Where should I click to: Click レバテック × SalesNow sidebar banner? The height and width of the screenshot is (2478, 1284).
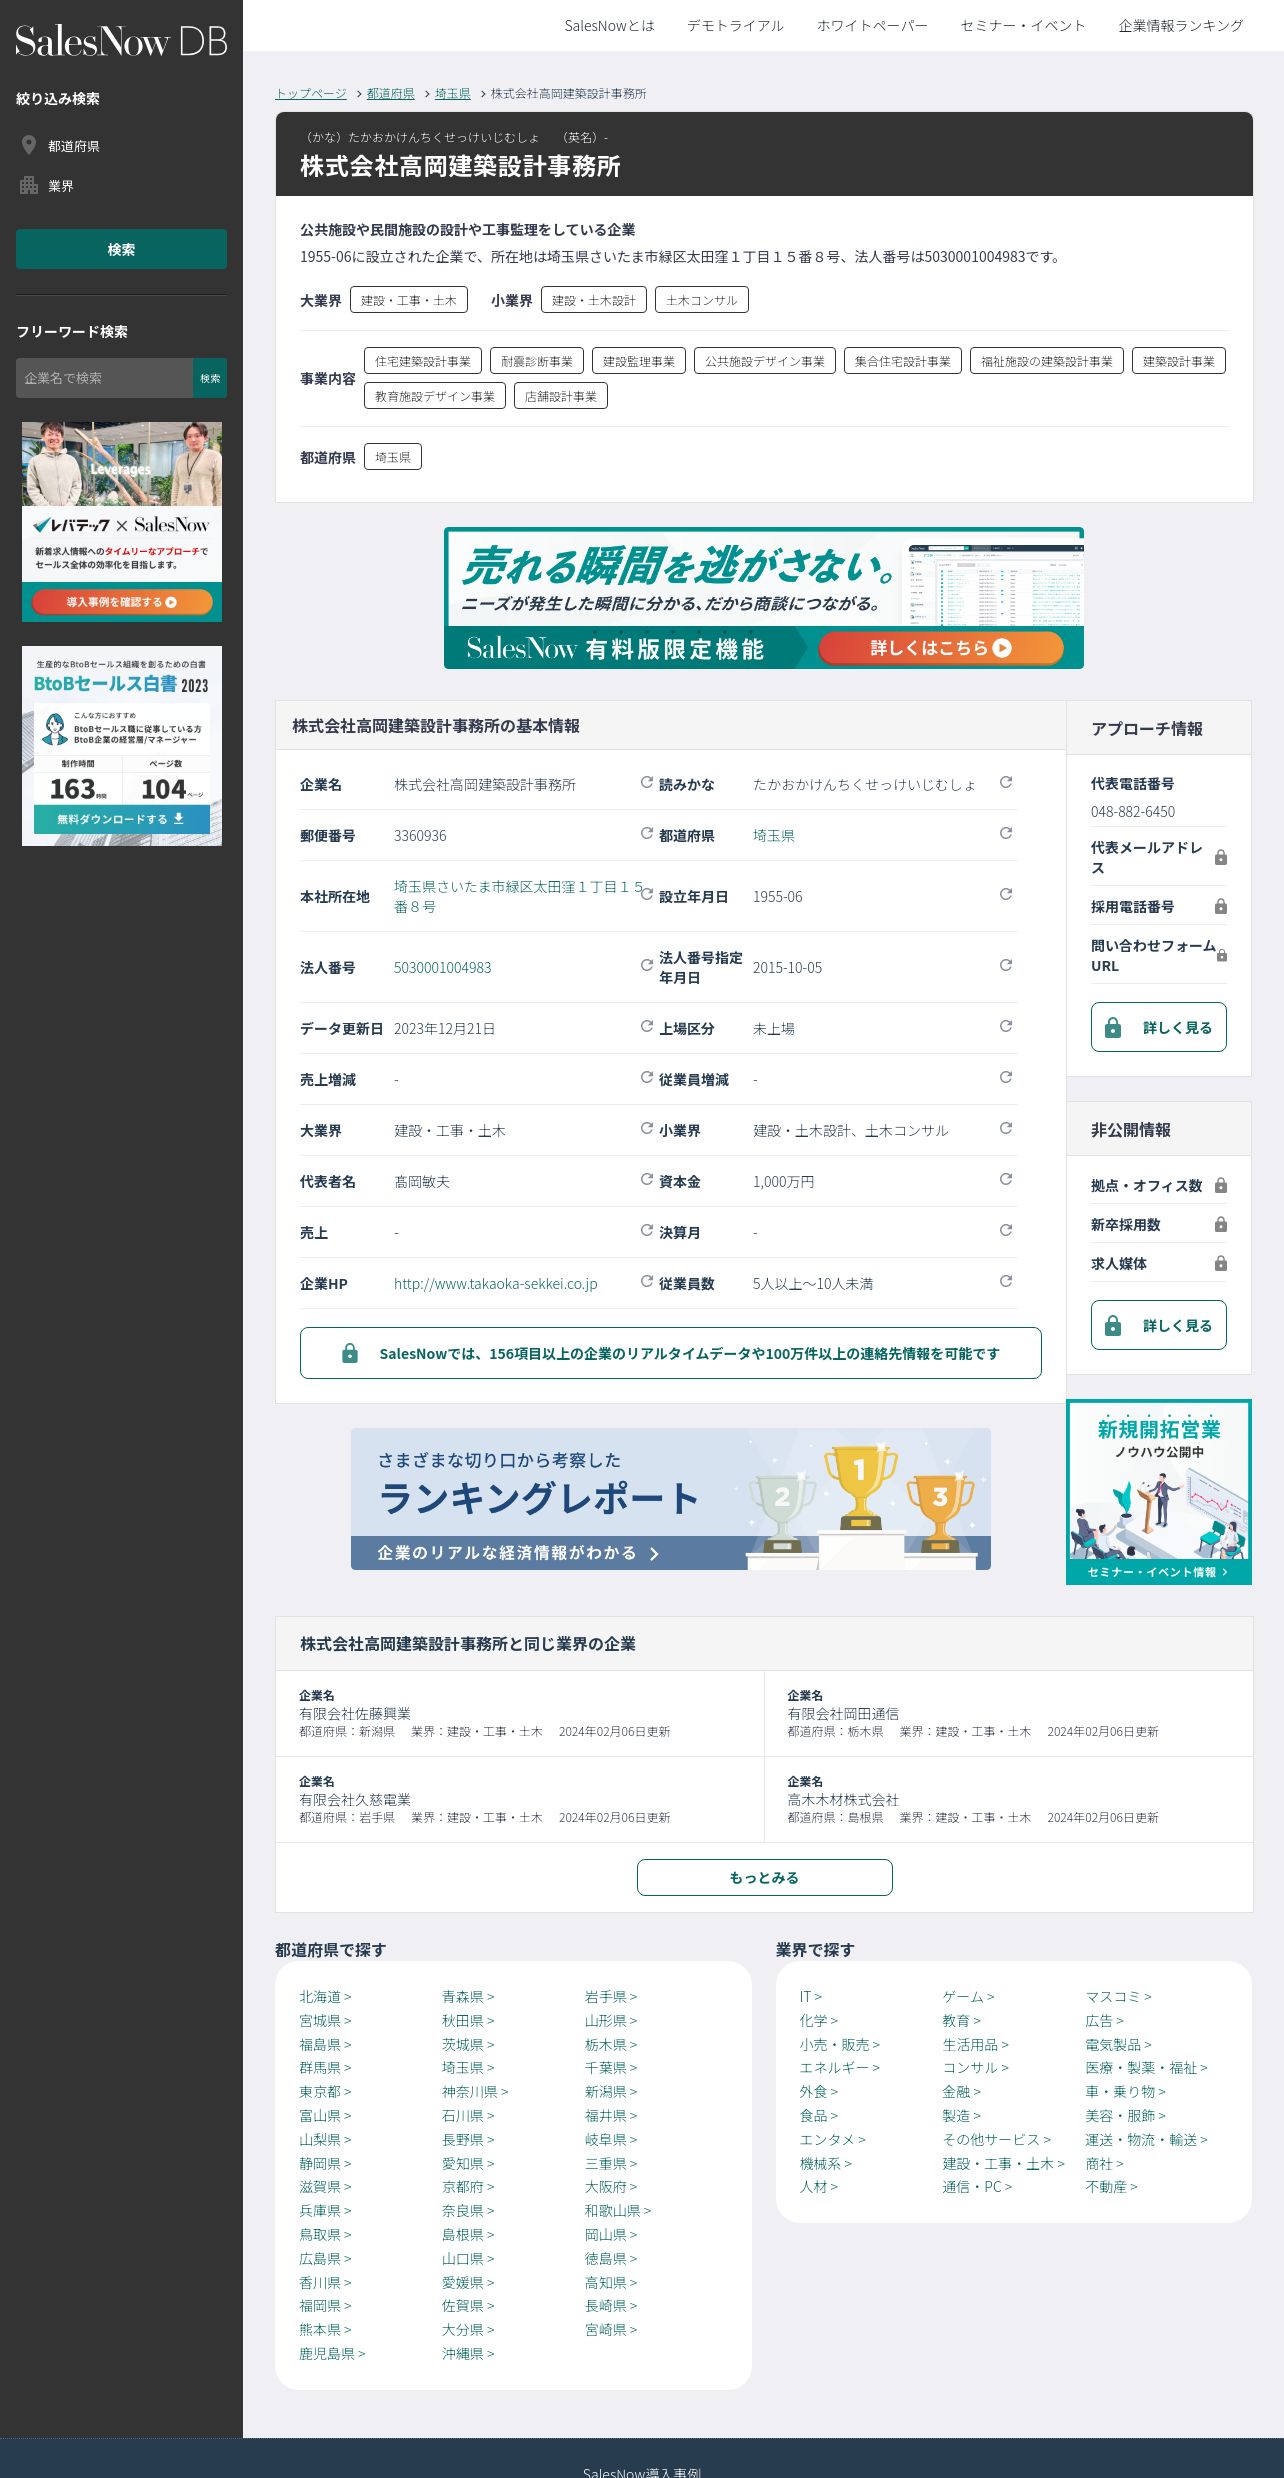(122, 522)
